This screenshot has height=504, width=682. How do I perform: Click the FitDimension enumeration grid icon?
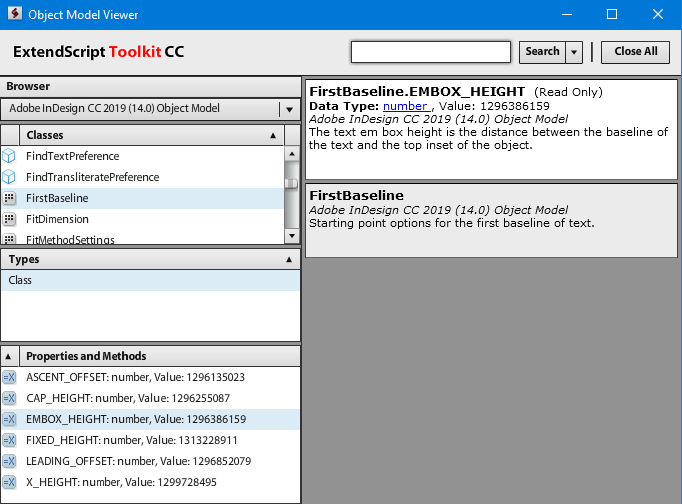pyautogui.click(x=9, y=219)
